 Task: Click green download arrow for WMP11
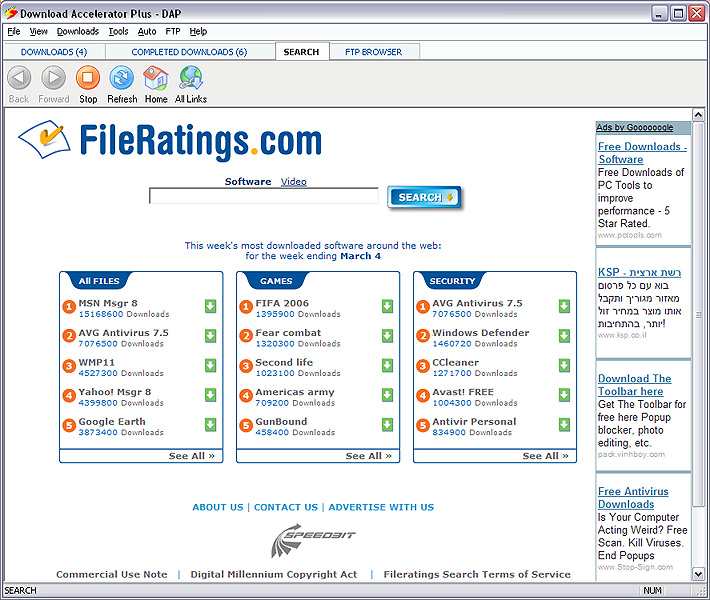211,365
